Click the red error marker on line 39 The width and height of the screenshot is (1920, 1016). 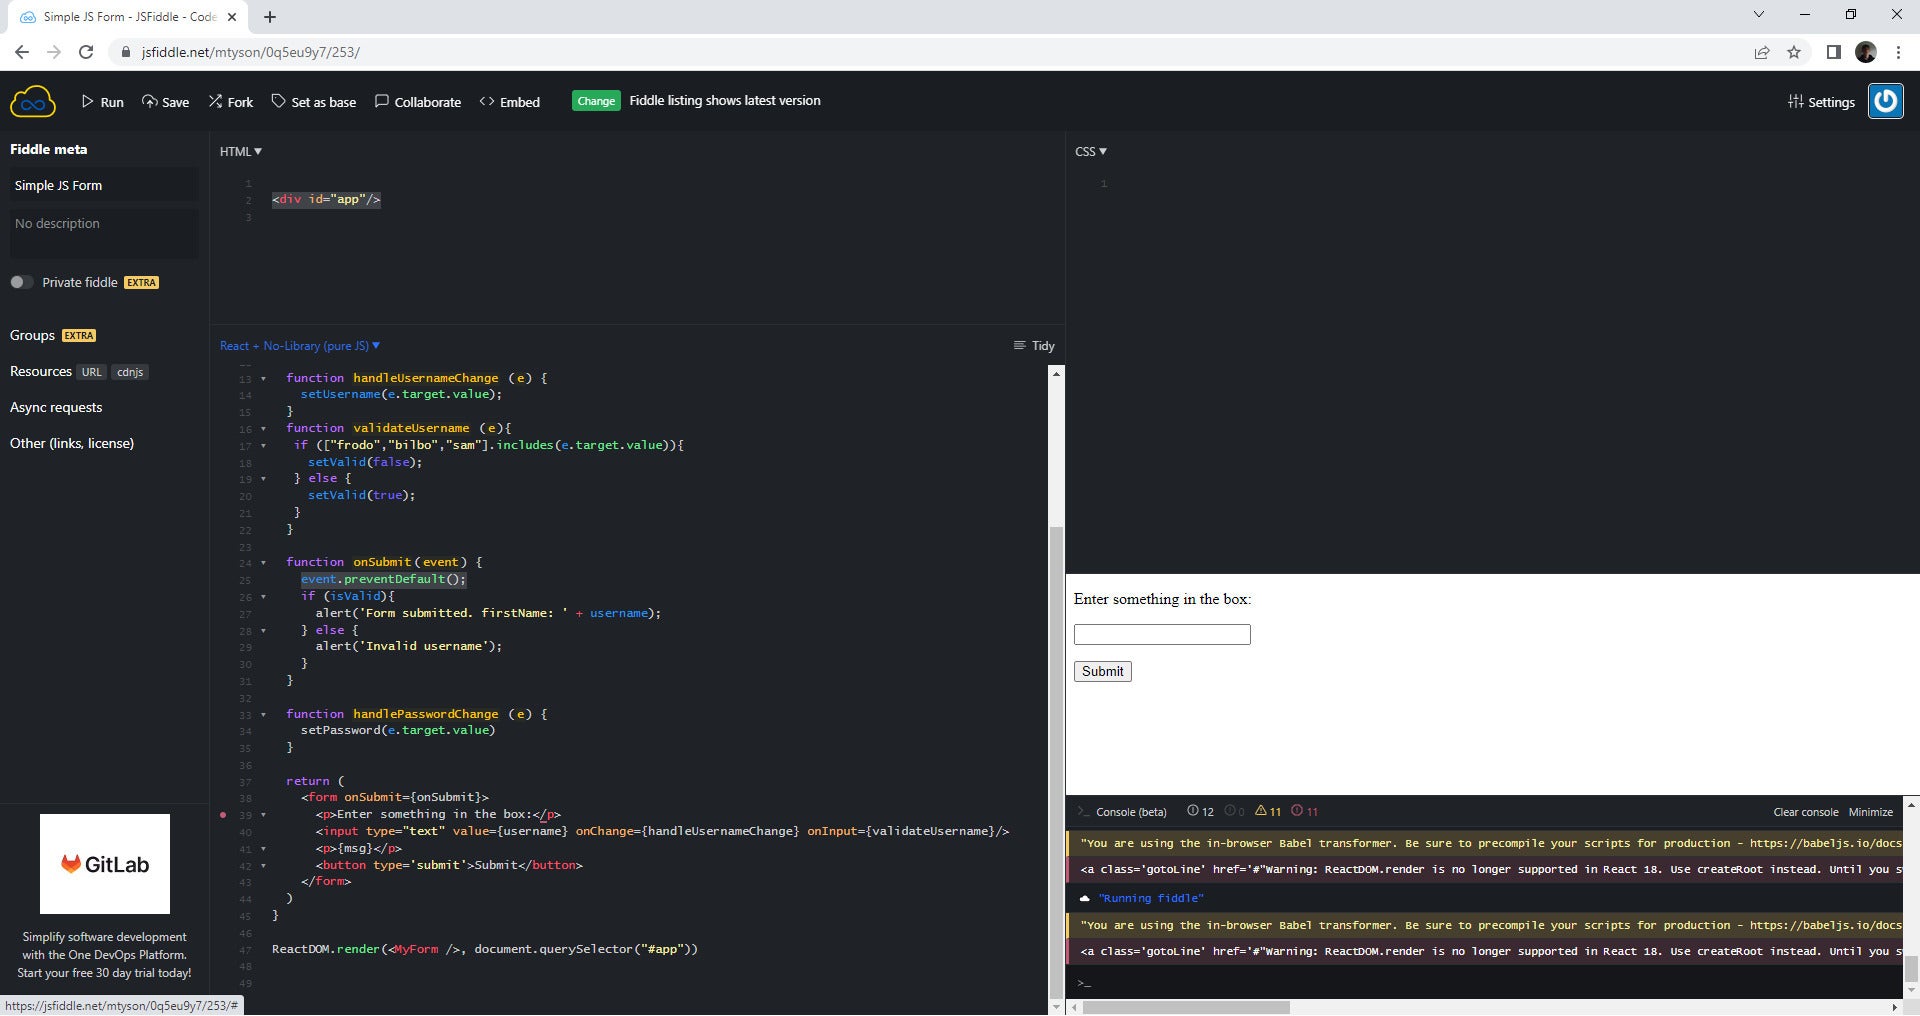(223, 815)
